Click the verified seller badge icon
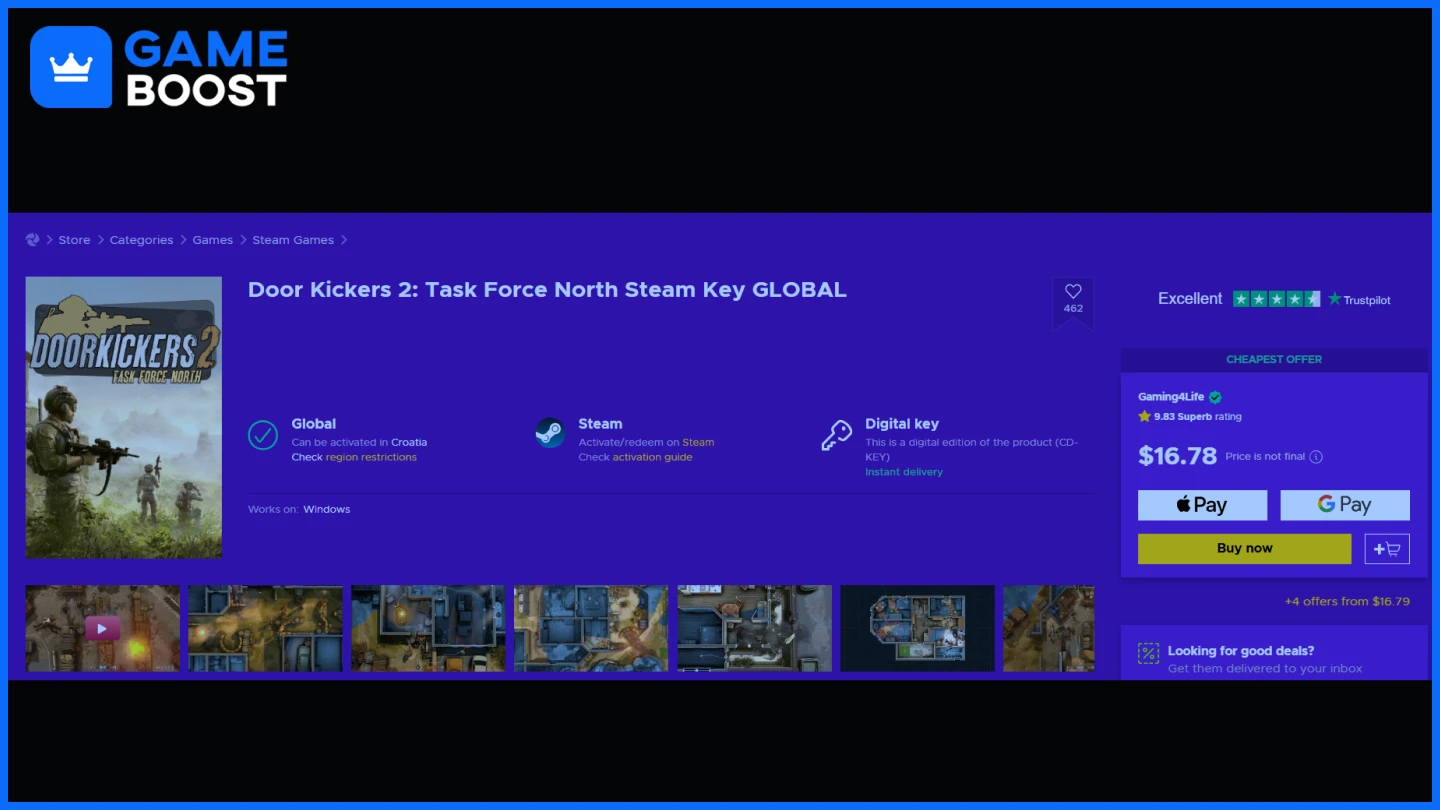Image resolution: width=1440 pixels, height=810 pixels. point(1215,397)
